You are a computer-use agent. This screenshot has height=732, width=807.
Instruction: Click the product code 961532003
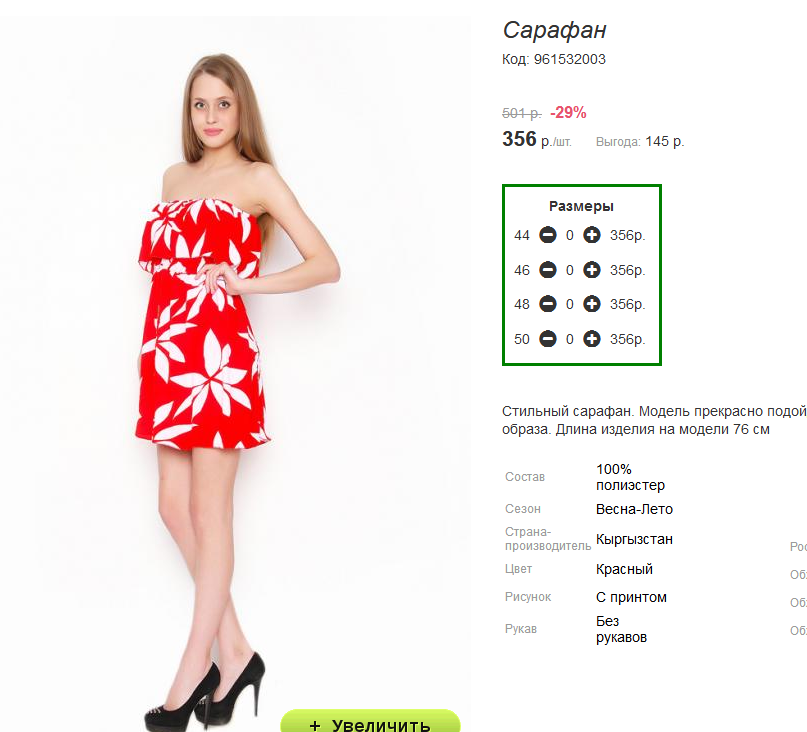[569, 59]
